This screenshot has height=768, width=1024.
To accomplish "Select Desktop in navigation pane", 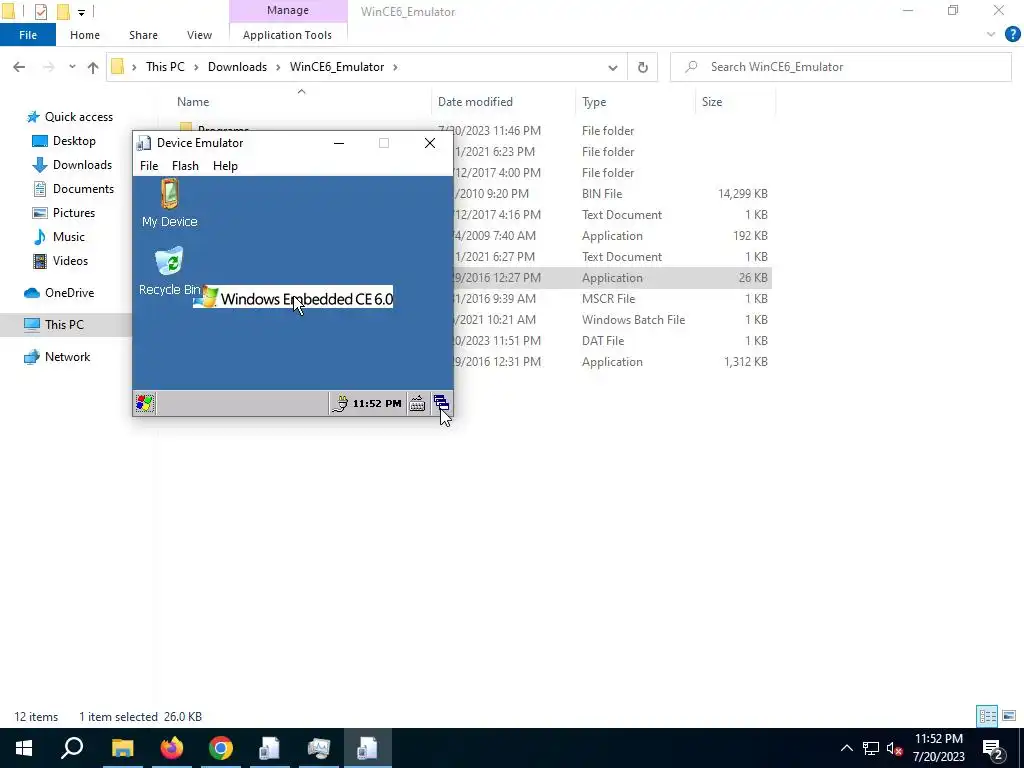I will point(64,141).
